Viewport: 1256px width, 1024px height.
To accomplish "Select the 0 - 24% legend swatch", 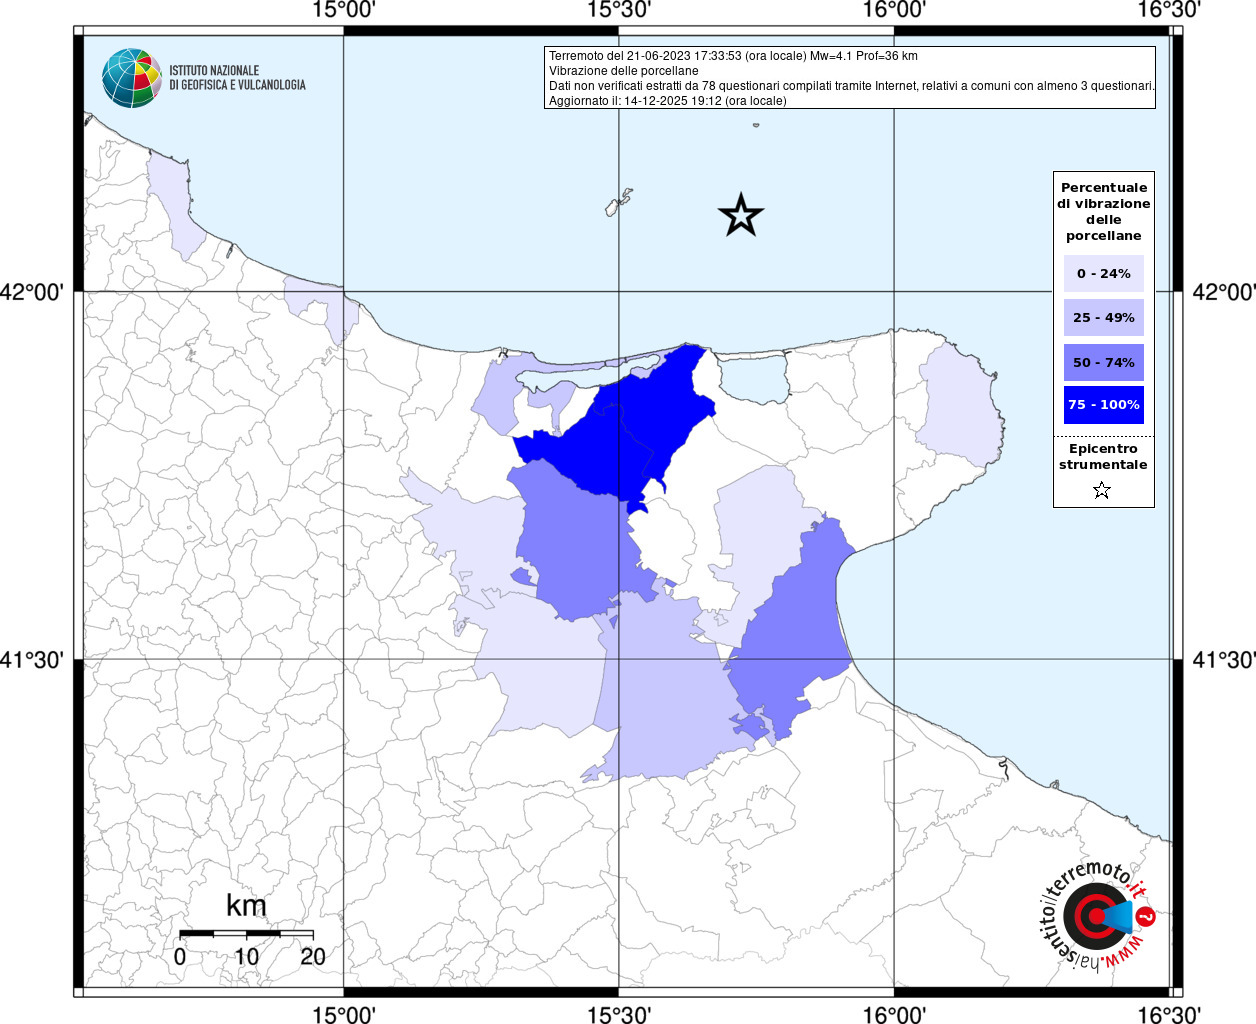I will point(1104,273).
